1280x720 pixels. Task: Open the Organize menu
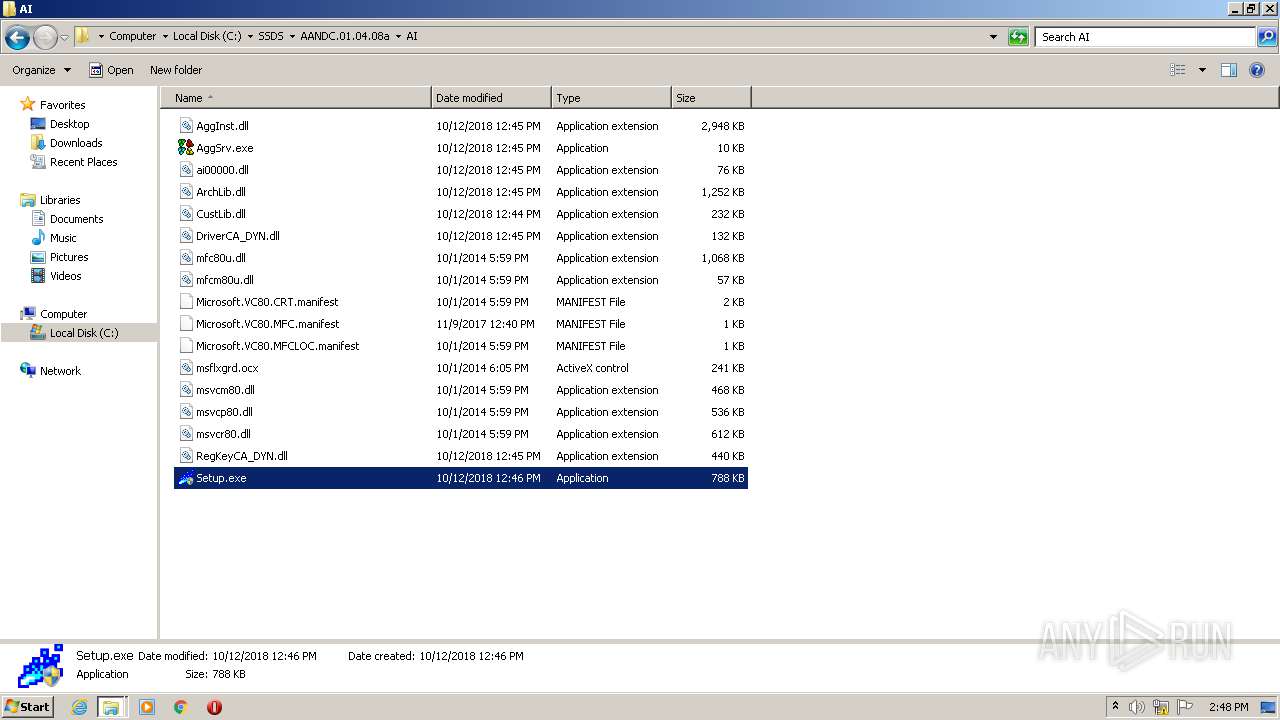tap(41, 70)
